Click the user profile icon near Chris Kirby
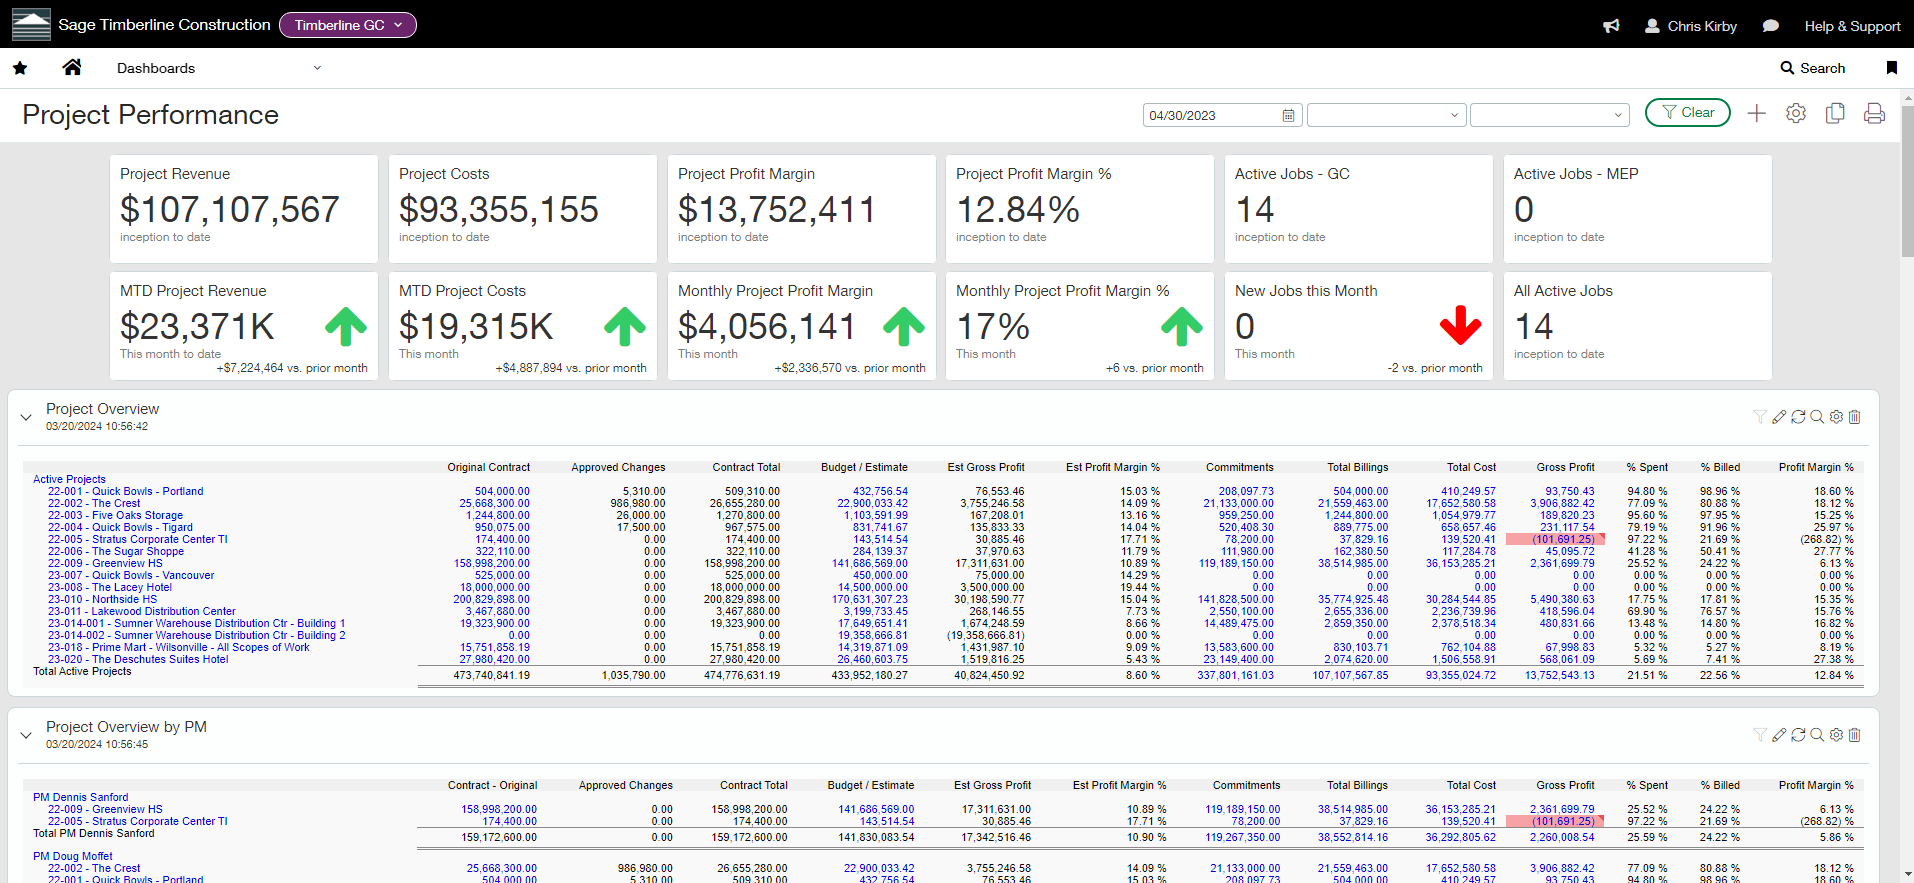The height and width of the screenshot is (883, 1914). [x=1652, y=26]
